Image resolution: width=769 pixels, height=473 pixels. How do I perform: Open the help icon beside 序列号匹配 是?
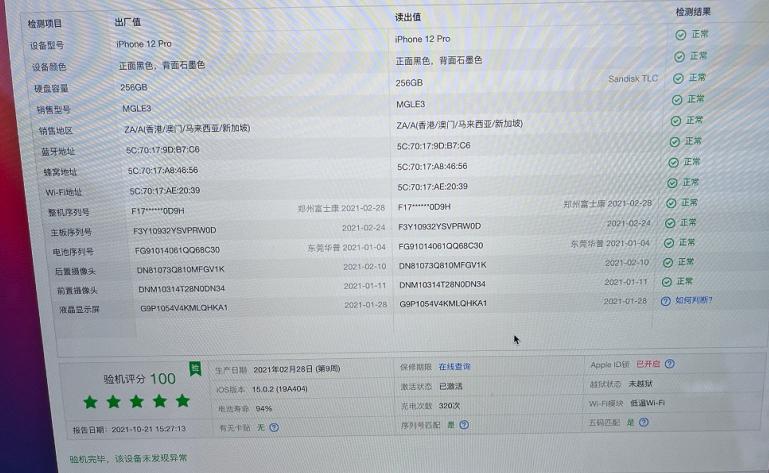point(464,425)
